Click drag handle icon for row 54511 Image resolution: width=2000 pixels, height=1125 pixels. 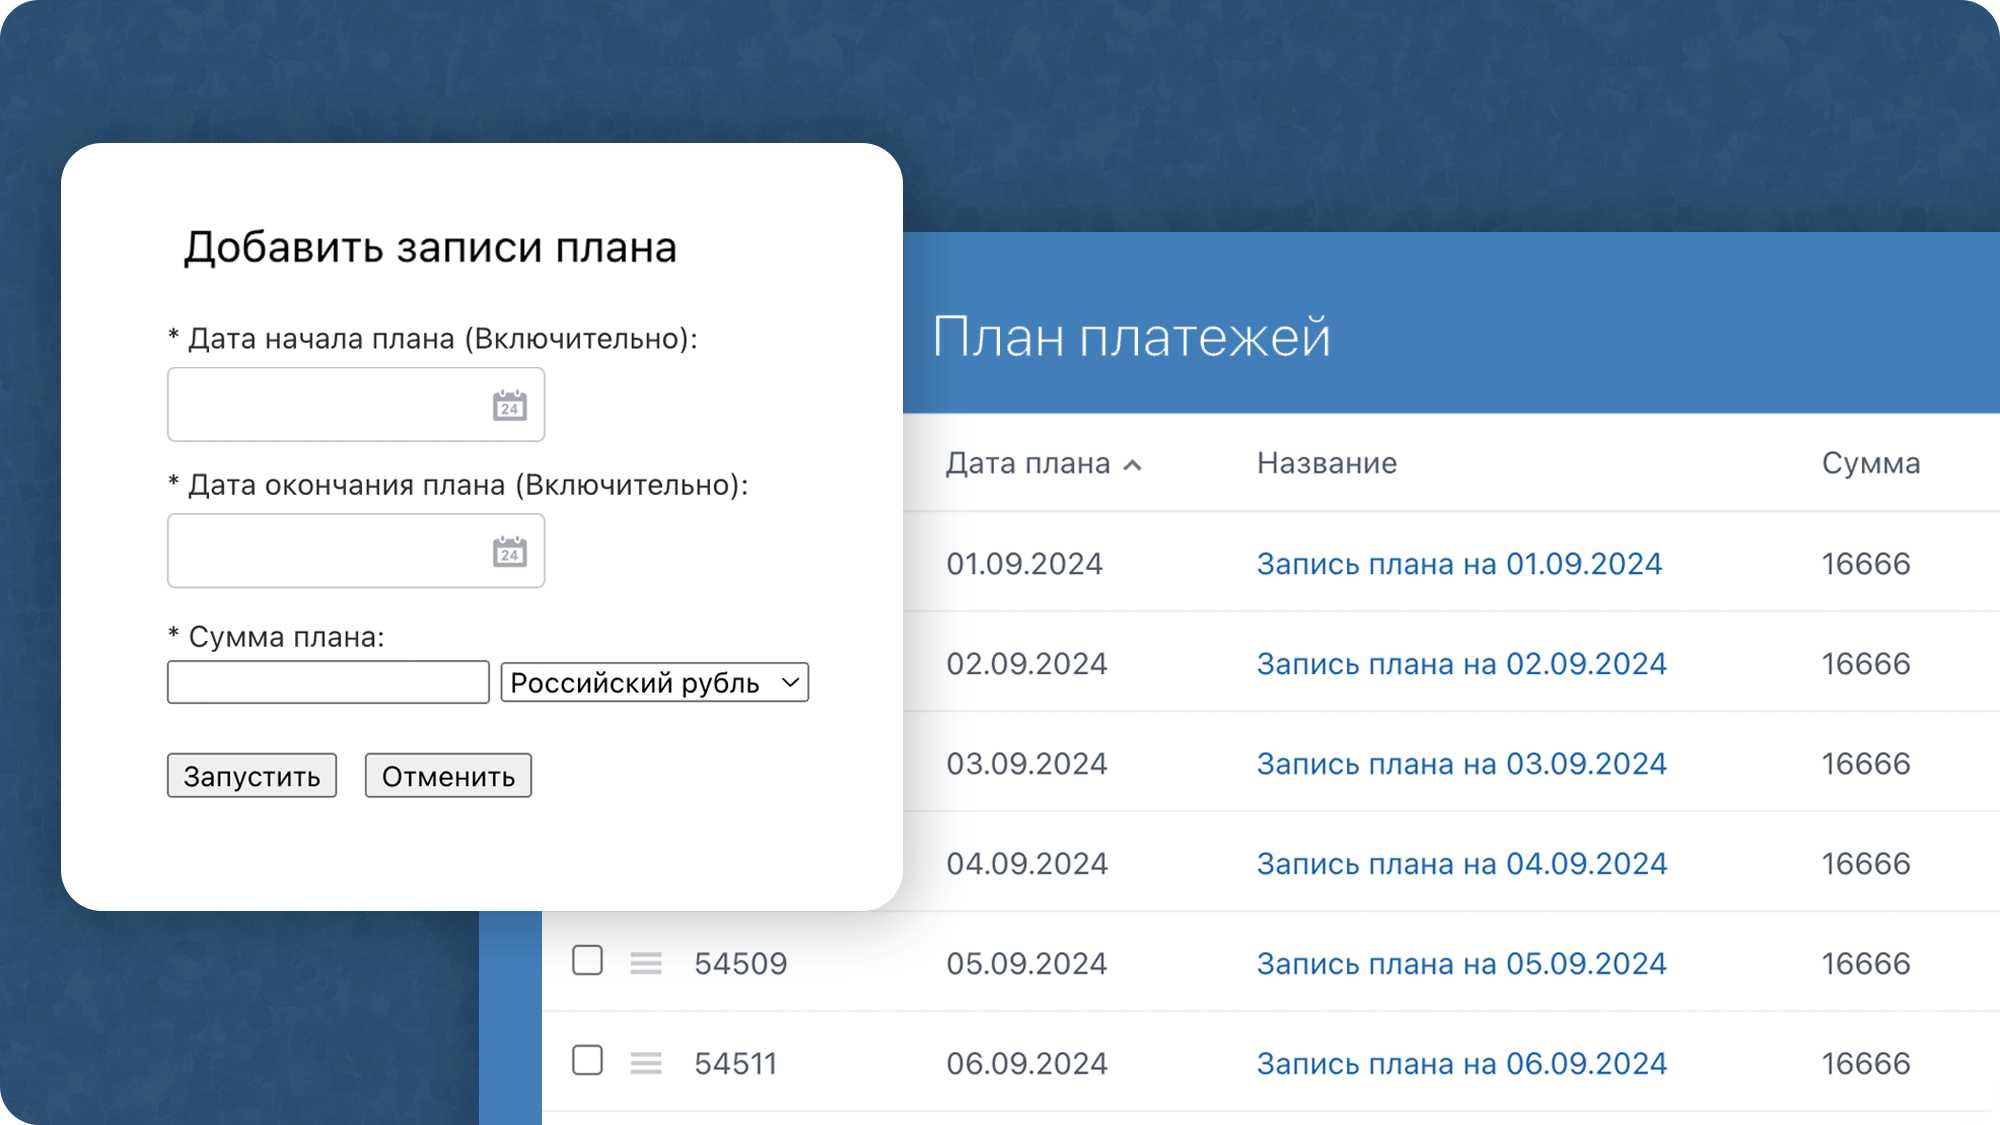[646, 1063]
